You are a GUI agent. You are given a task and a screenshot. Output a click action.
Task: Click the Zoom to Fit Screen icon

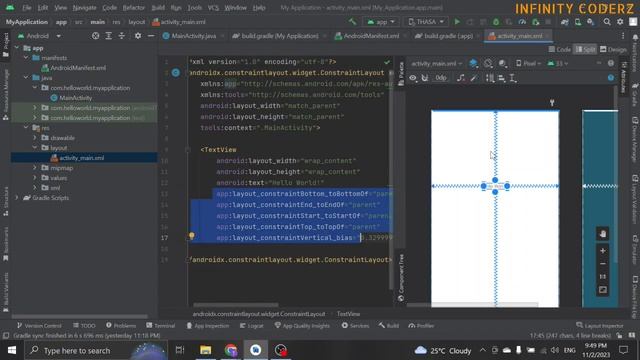tap(602, 290)
